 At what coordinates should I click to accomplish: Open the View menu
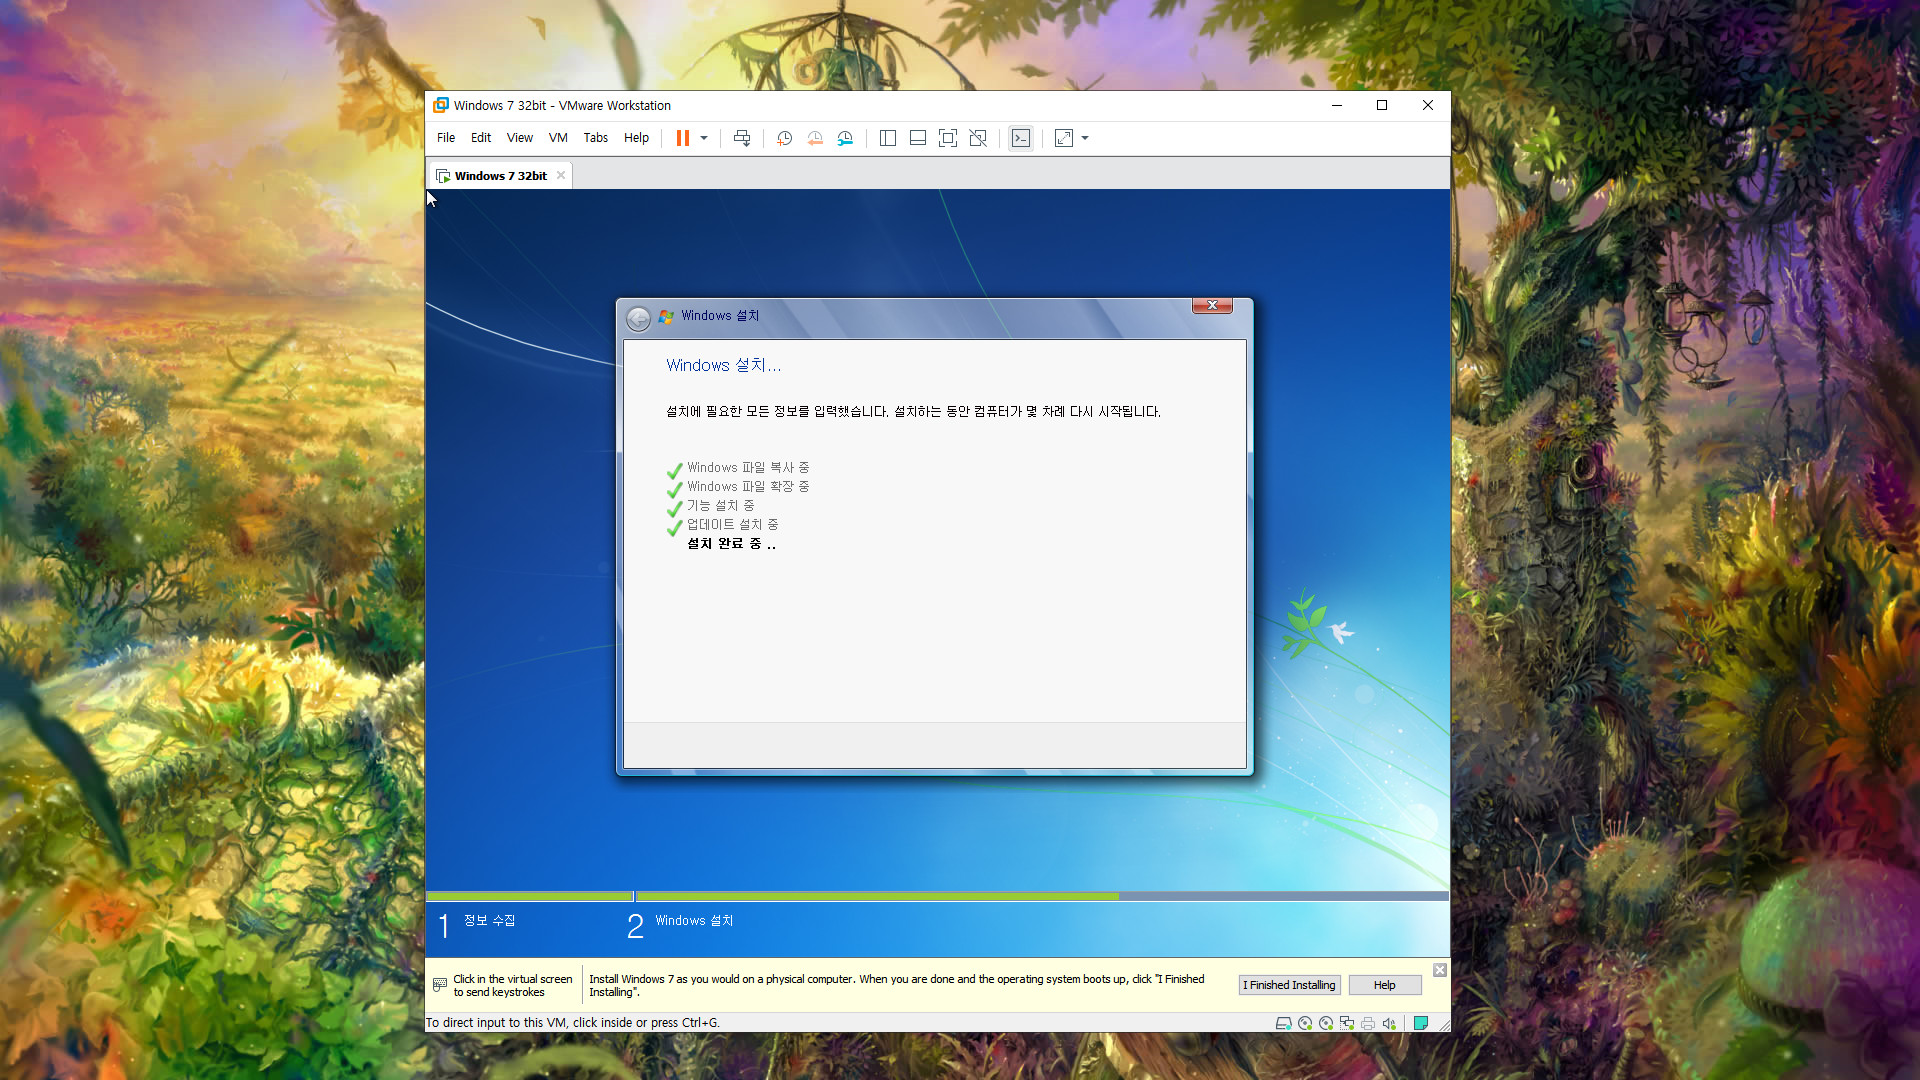tap(520, 138)
